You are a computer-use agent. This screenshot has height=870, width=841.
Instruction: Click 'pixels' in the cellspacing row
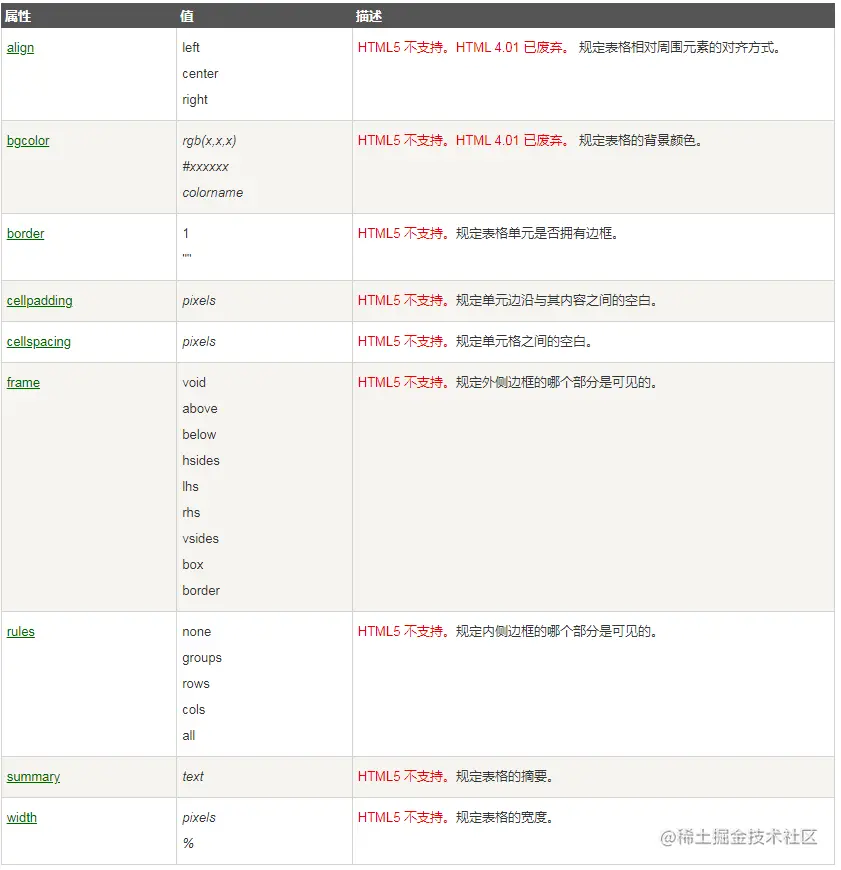pyautogui.click(x=199, y=342)
